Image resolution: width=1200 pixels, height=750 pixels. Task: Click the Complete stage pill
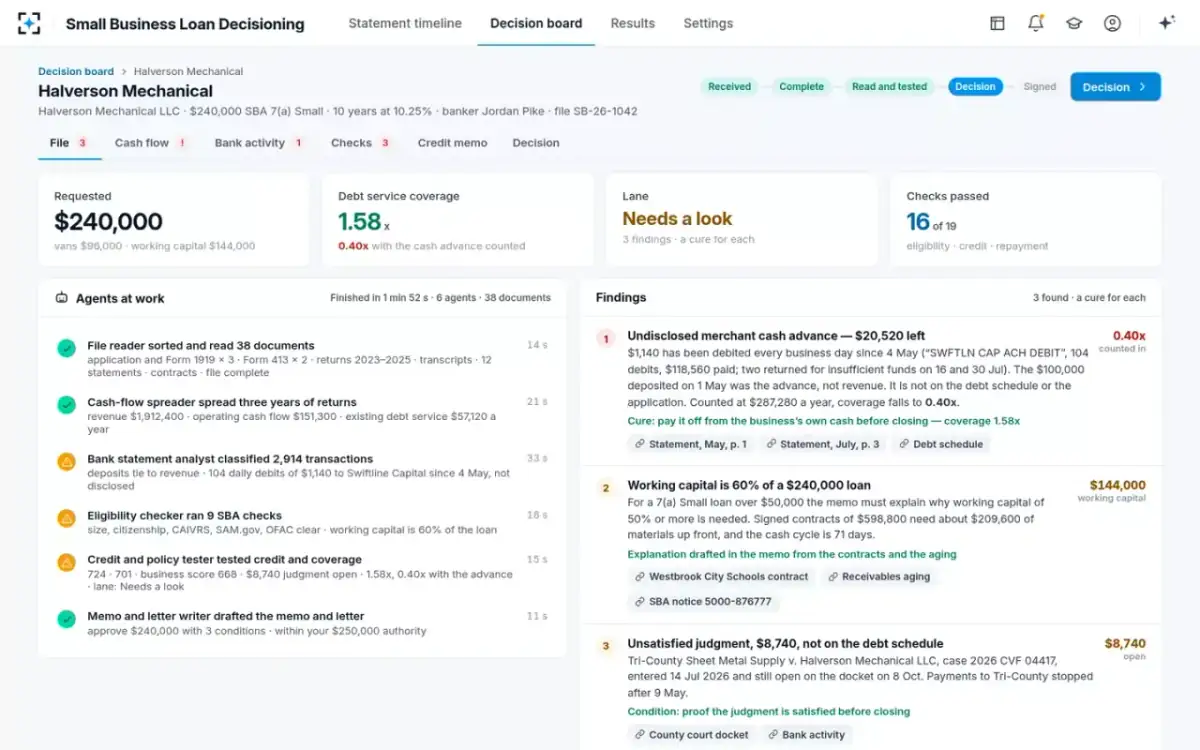pos(801,87)
